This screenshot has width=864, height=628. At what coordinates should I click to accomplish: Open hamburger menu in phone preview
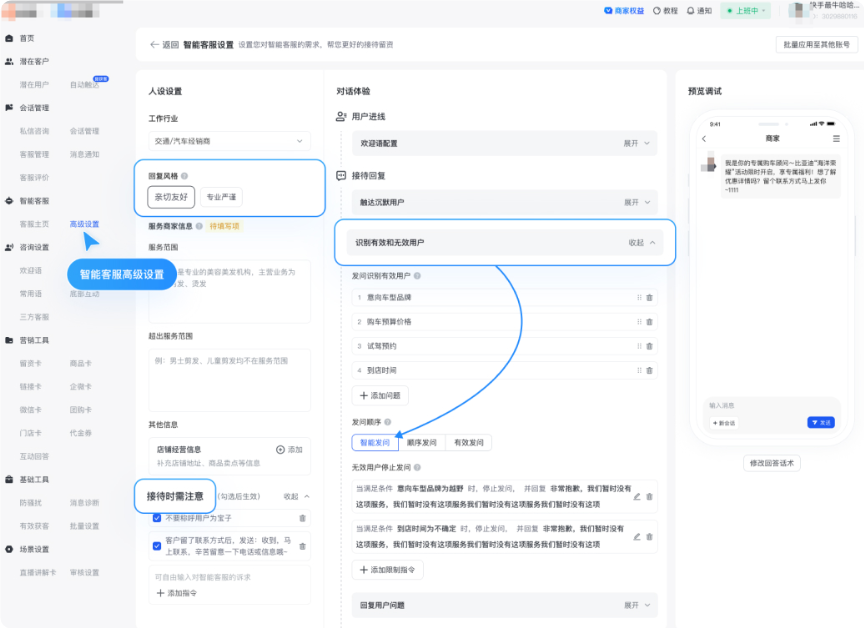pos(836,139)
